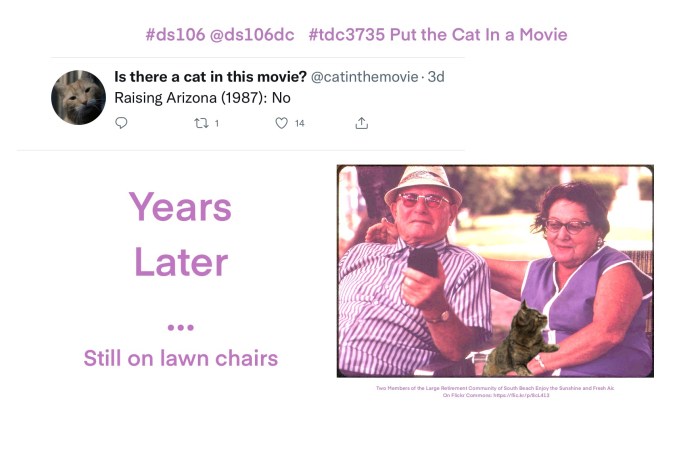Screen dimensions: 700x476
Task: Click the three purple dots
Action: pos(180,327)
